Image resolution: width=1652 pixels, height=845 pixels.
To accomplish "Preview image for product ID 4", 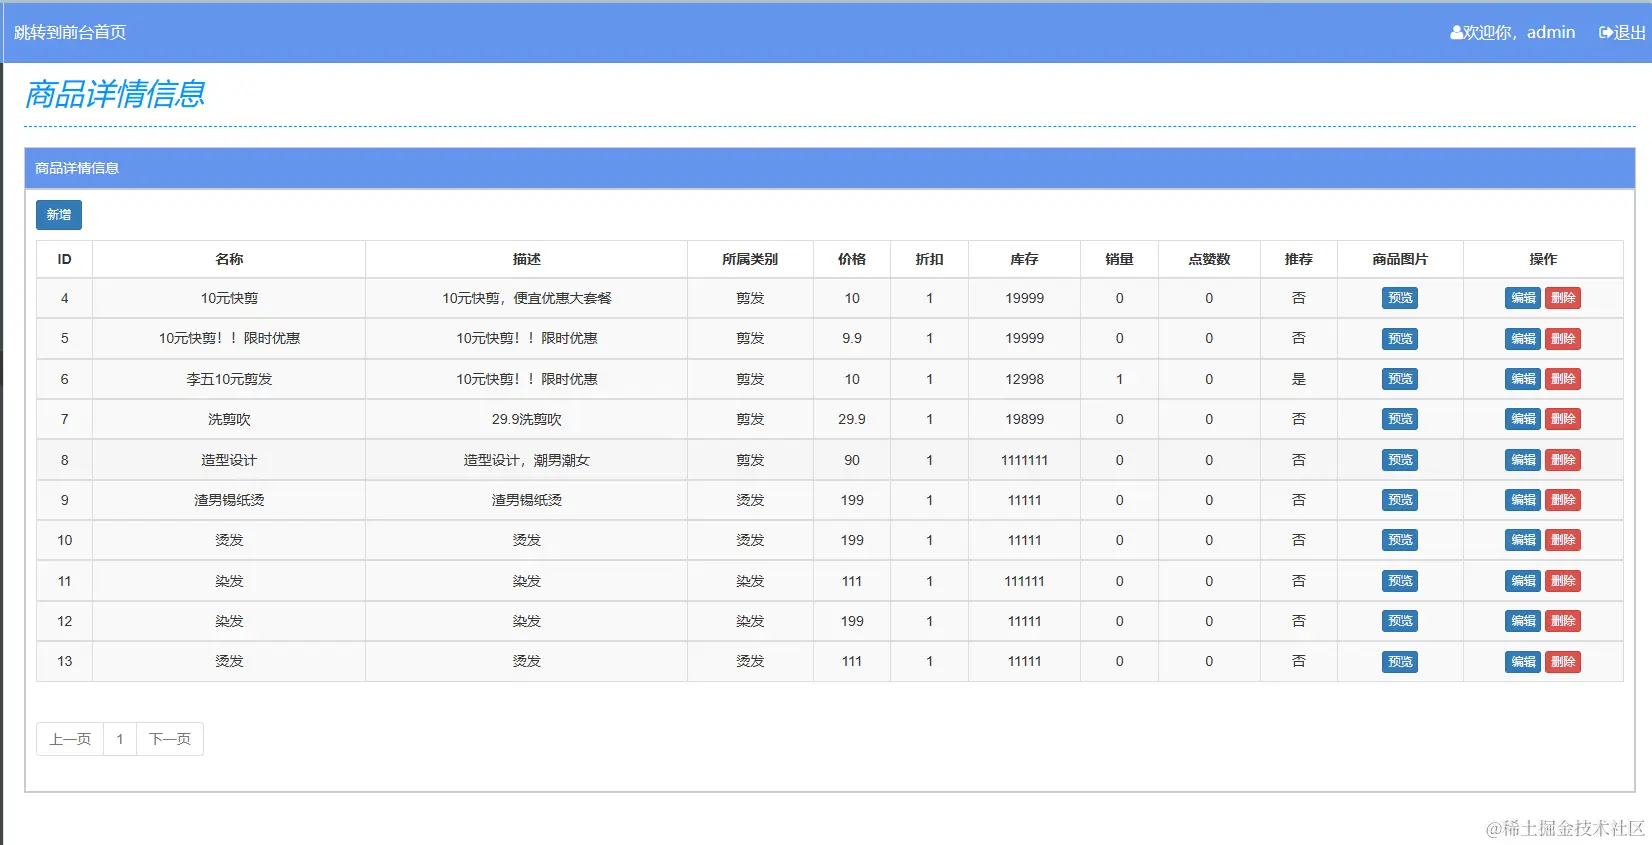I will click(x=1400, y=298).
